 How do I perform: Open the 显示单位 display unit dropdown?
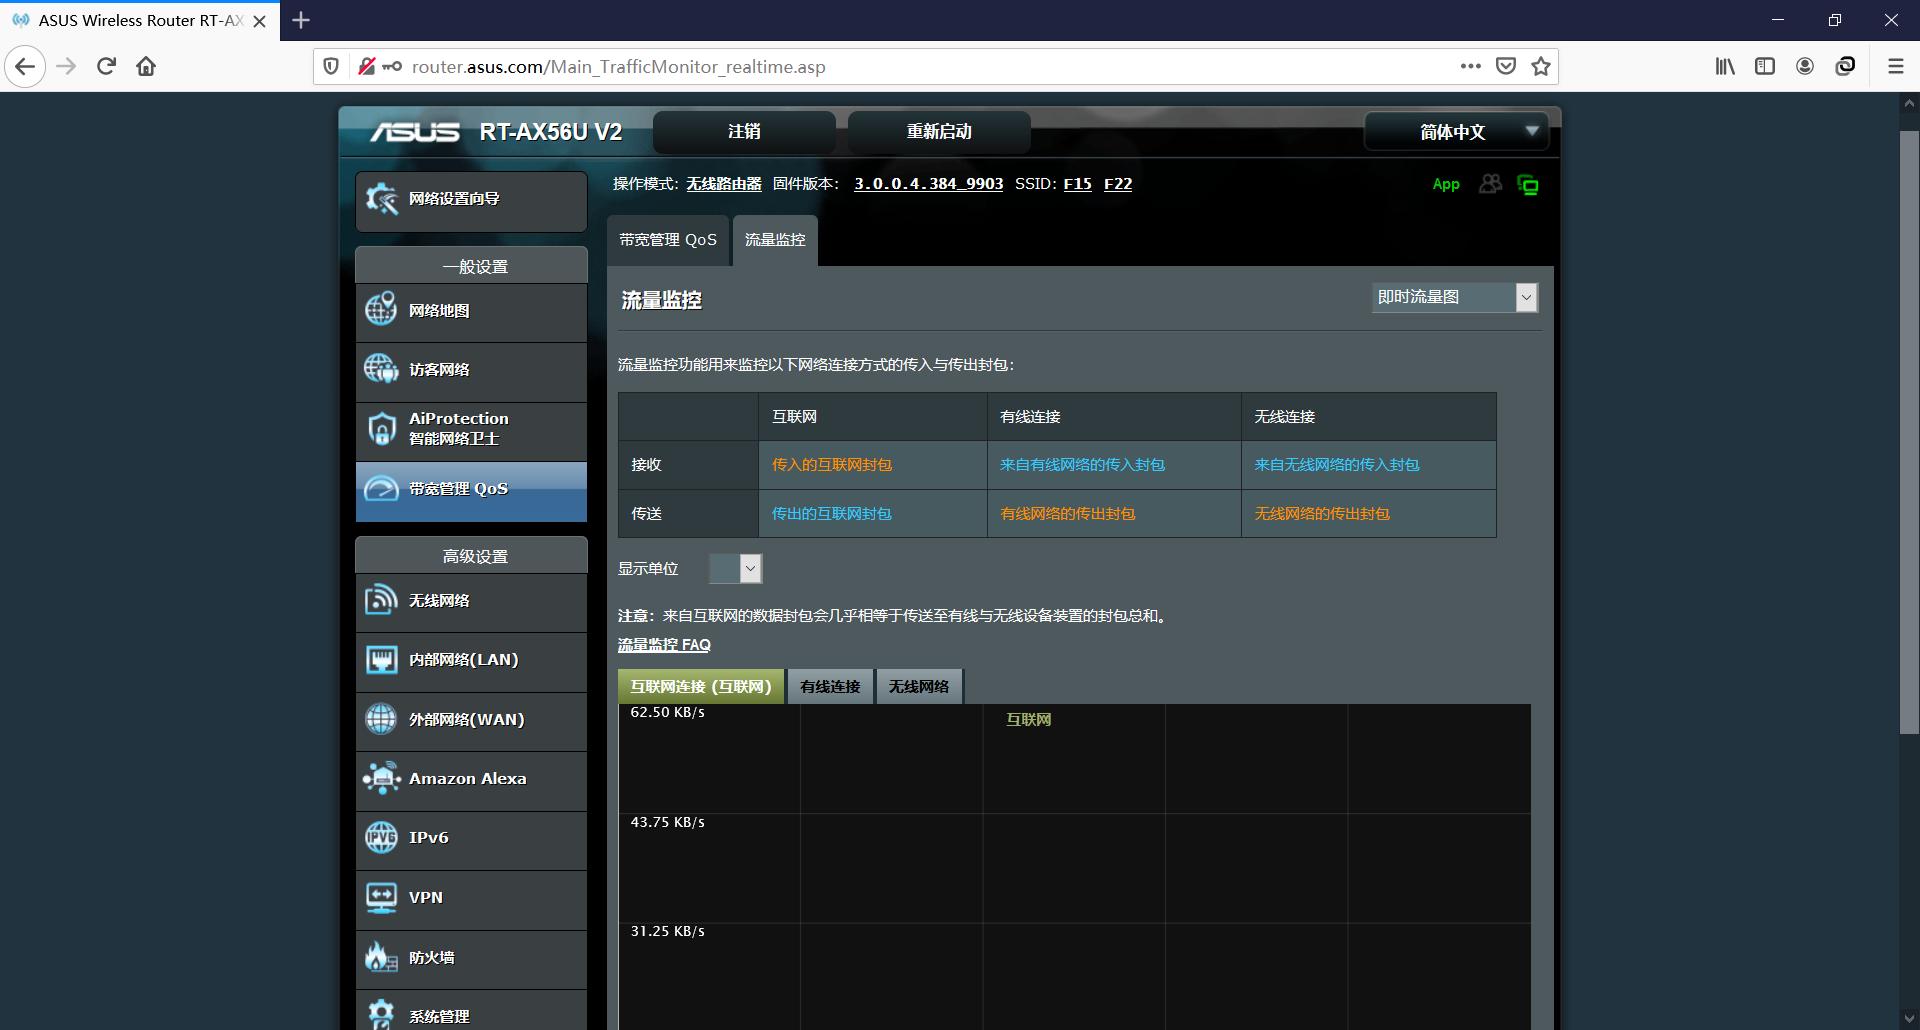point(736,569)
